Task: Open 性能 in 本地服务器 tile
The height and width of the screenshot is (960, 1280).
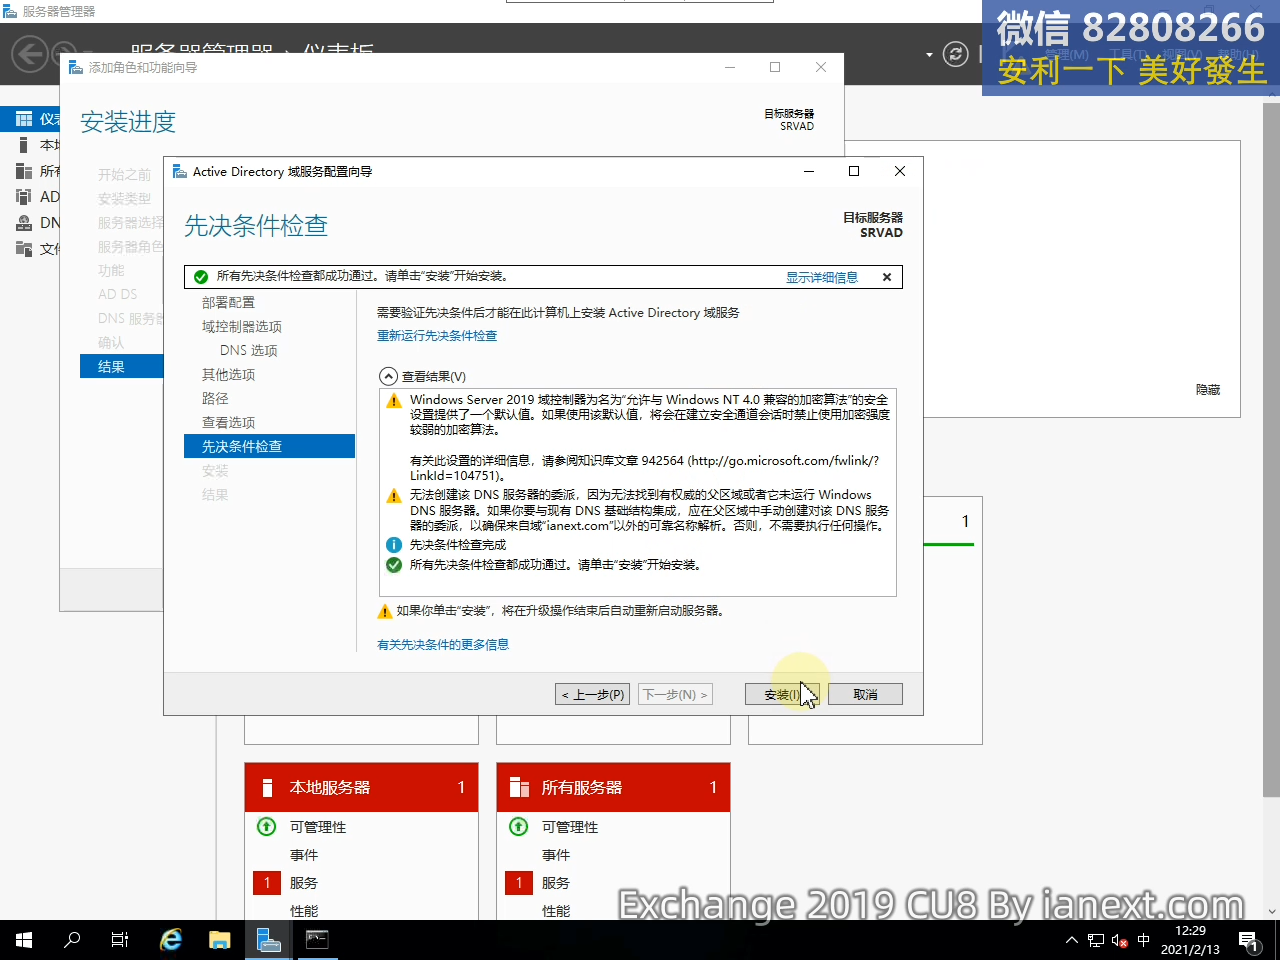Action: tap(304, 911)
